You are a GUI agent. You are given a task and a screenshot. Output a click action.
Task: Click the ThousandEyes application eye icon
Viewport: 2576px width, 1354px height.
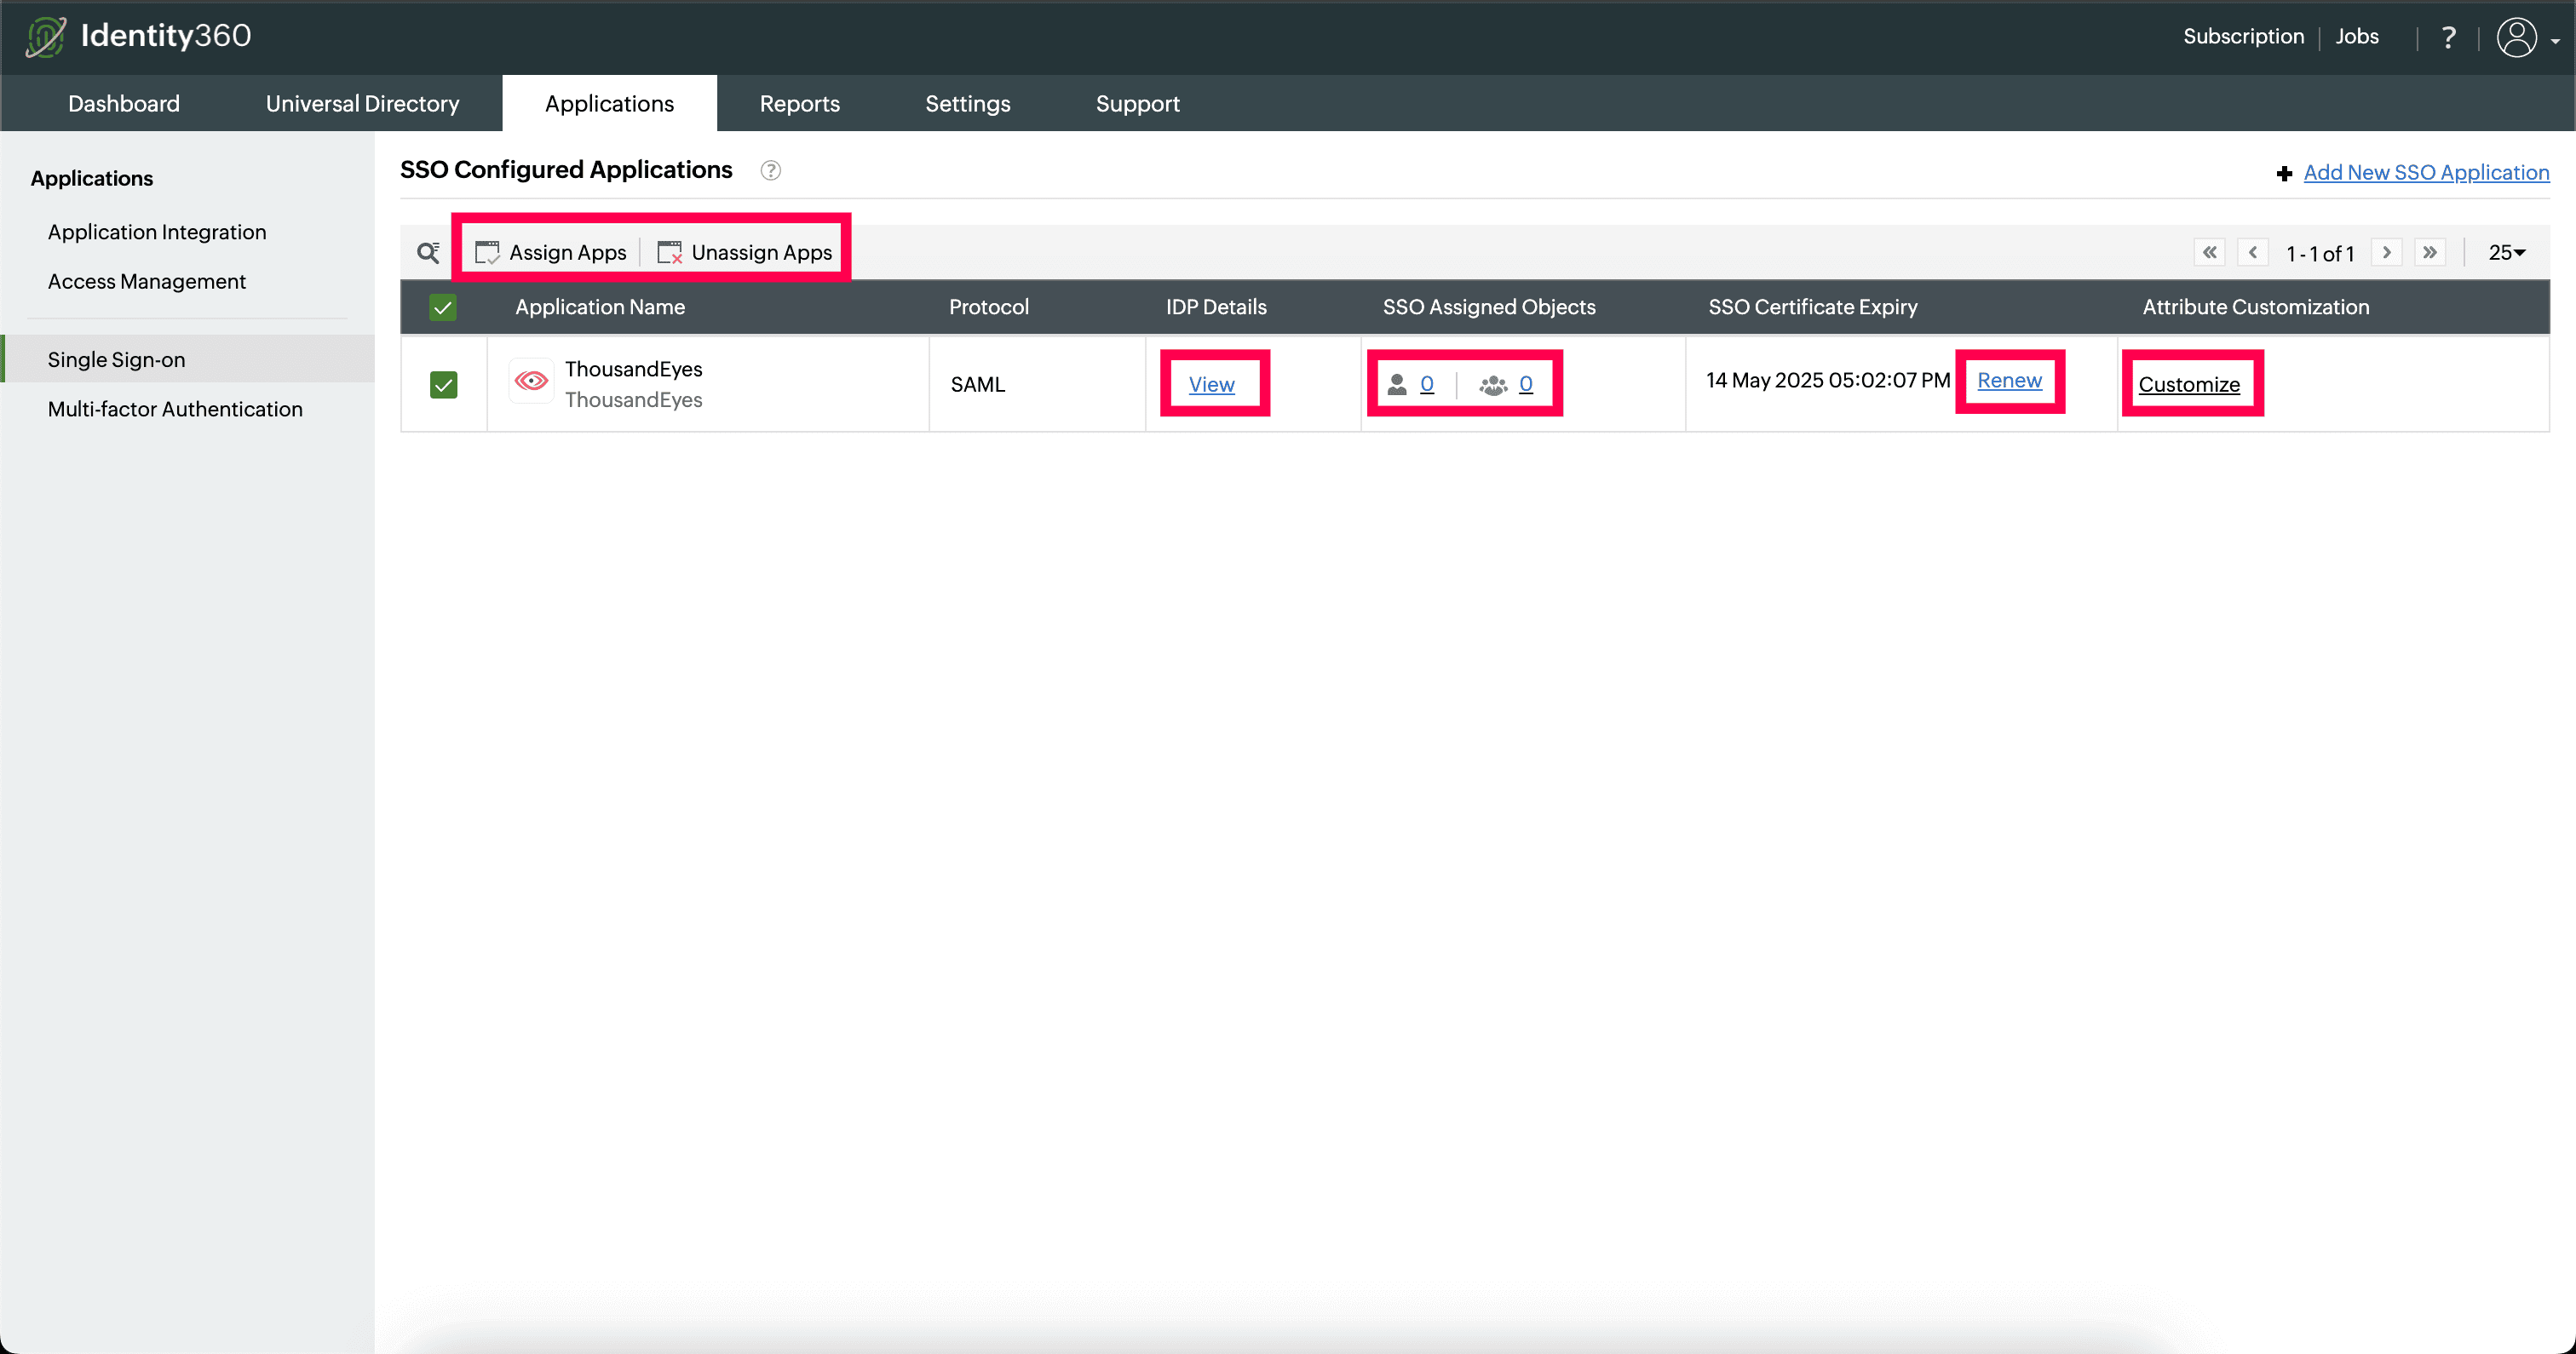click(531, 381)
